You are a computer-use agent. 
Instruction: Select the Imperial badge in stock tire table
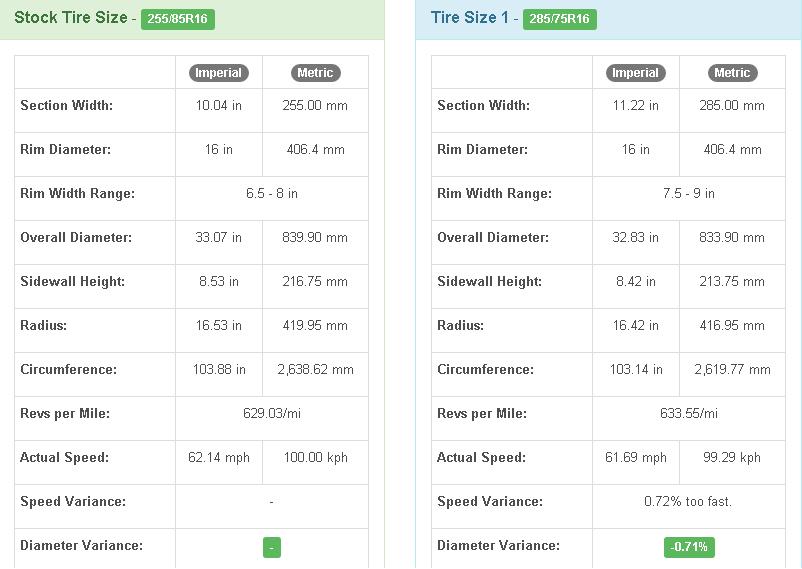click(x=218, y=73)
